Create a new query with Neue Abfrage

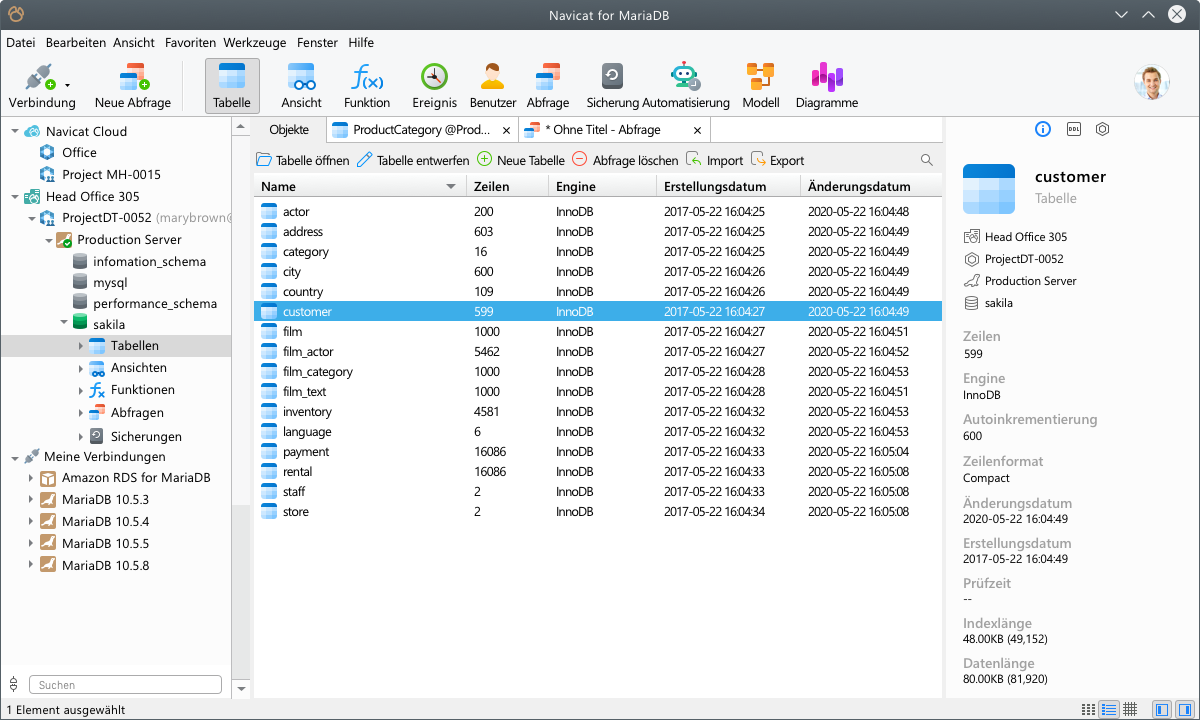(x=133, y=86)
